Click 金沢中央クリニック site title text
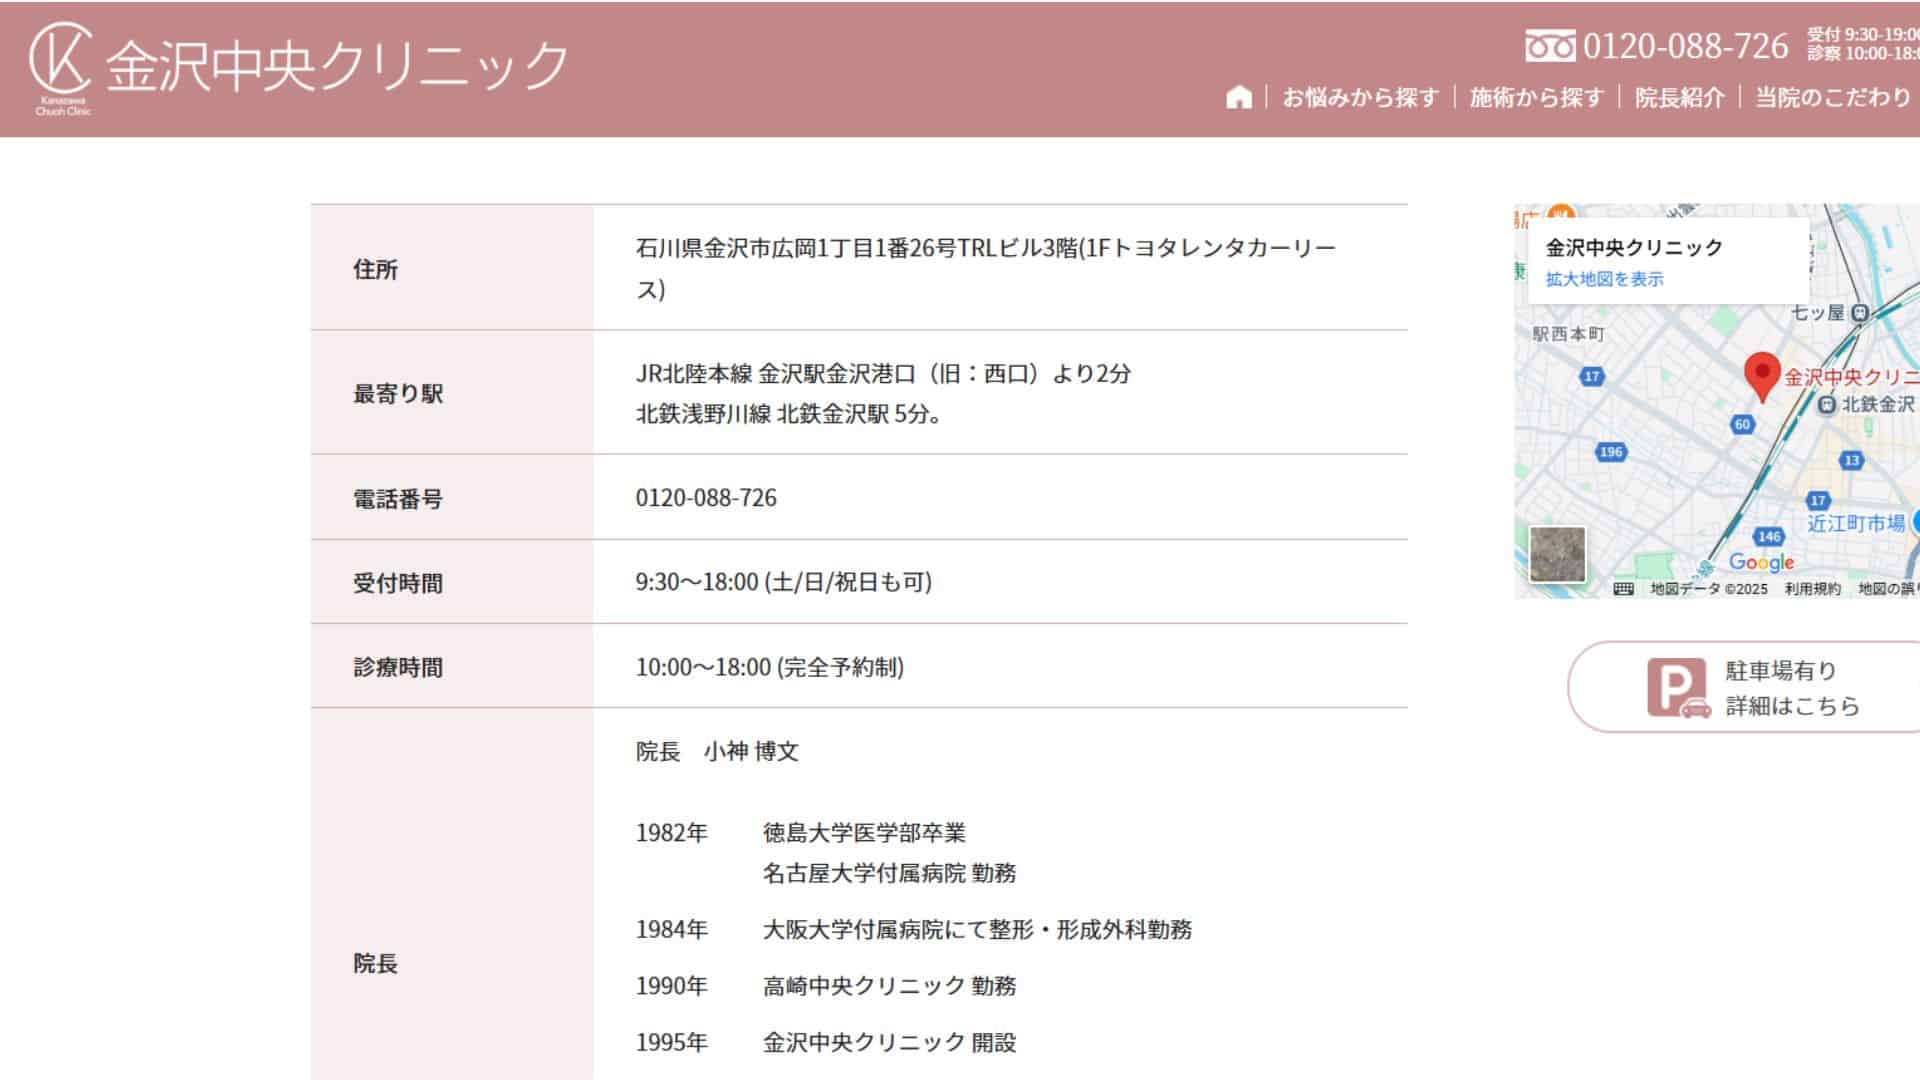This screenshot has width=1920, height=1080. coord(337,66)
